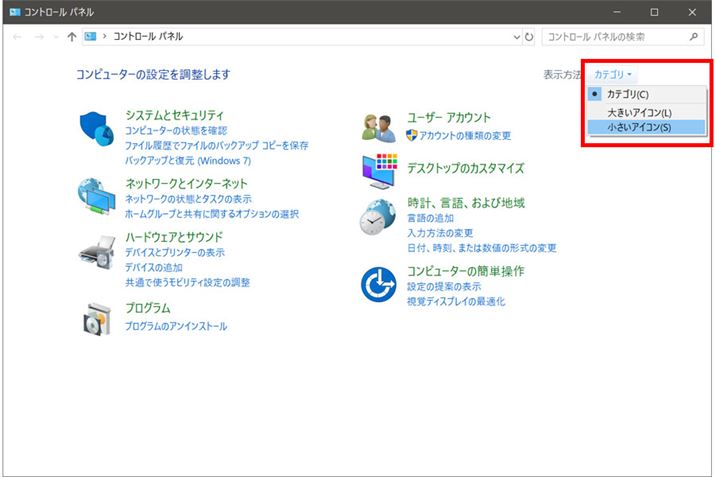The image size is (715, 477).
Task: Open デバイスとプリンターの表示 link
Action: [174, 253]
